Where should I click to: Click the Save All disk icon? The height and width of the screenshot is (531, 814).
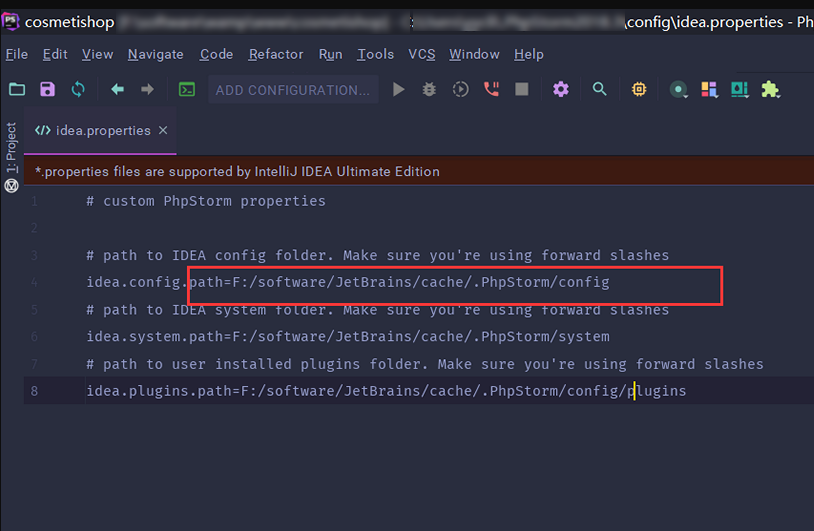[x=47, y=89]
